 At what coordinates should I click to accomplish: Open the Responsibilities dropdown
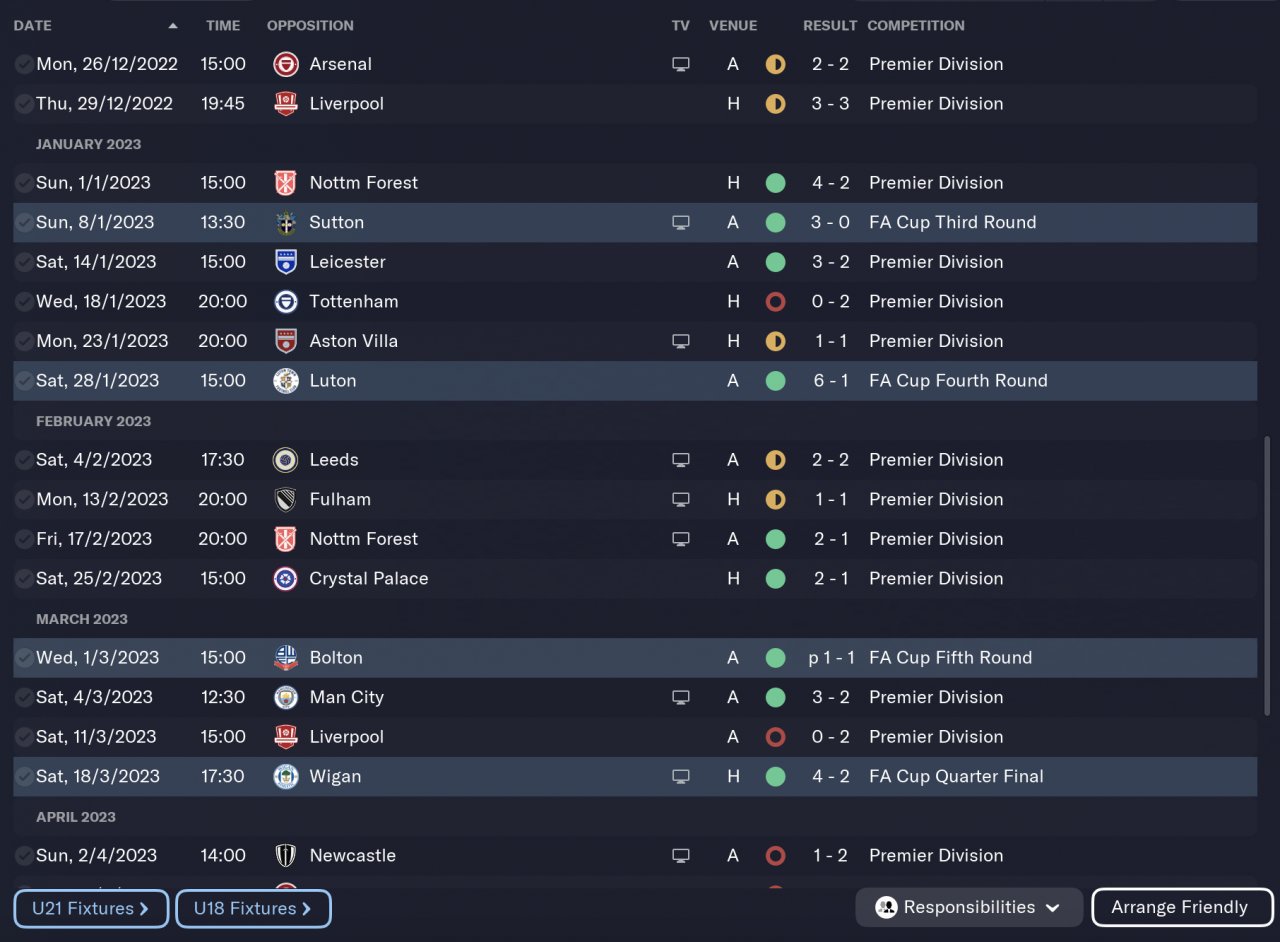969,908
